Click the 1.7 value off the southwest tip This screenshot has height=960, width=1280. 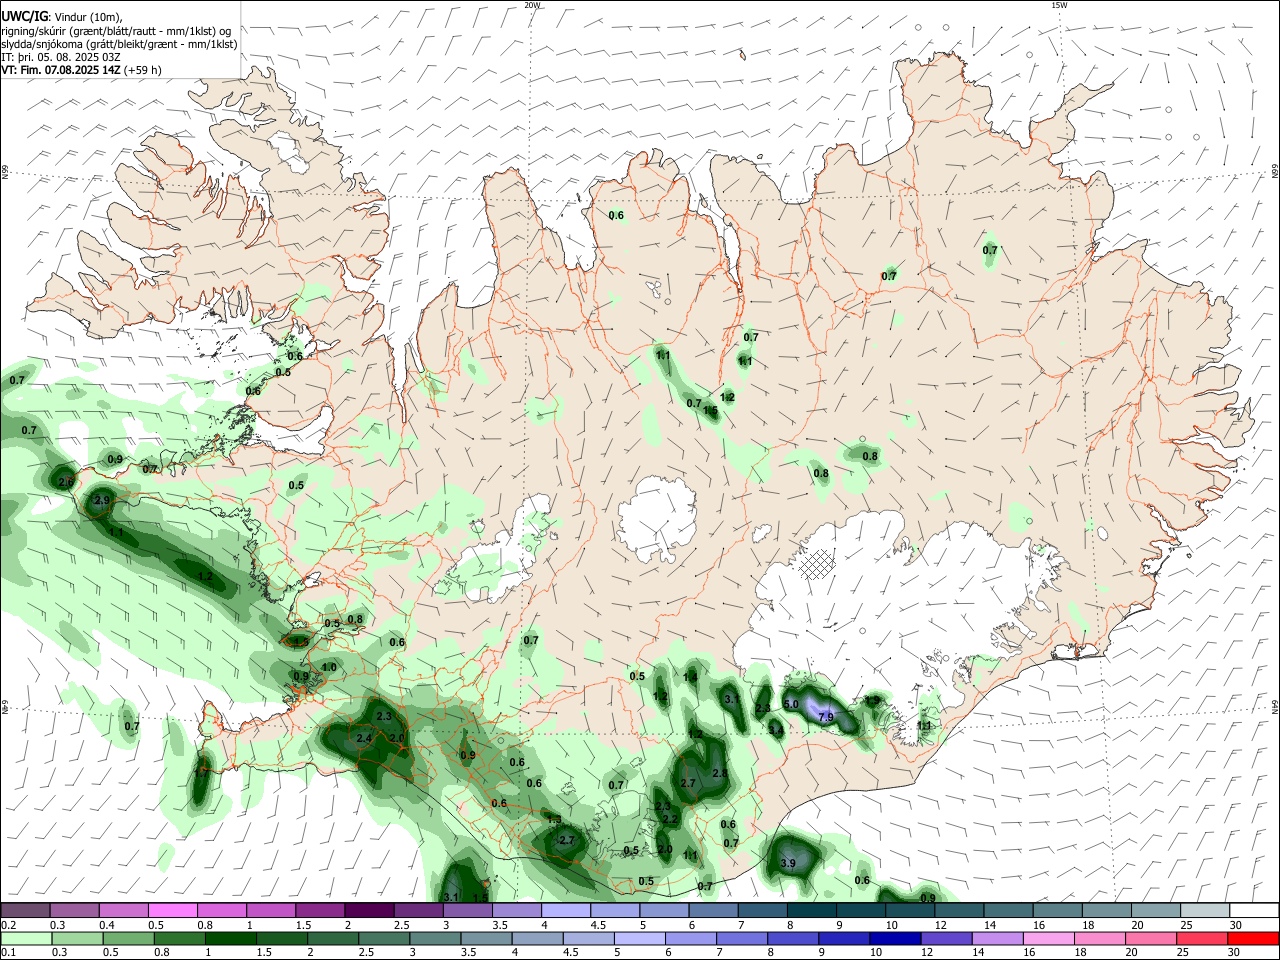pyautogui.click(x=202, y=772)
